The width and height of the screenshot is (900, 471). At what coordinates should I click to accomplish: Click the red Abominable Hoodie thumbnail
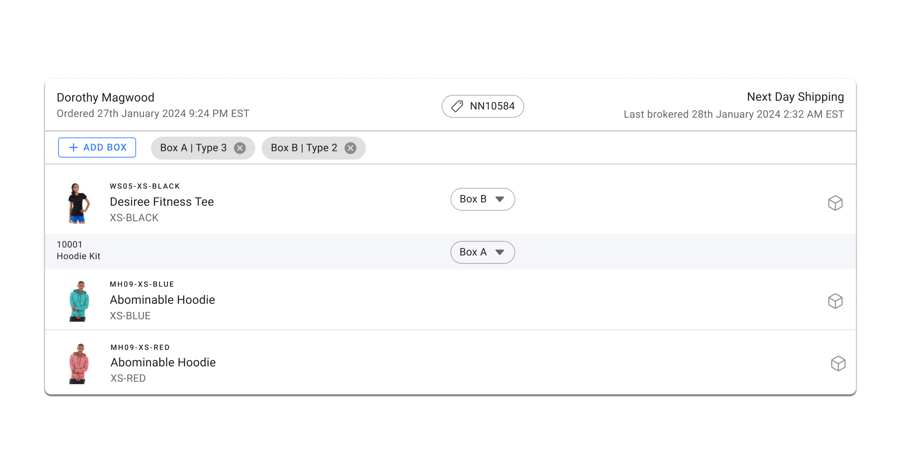tap(78, 364)
